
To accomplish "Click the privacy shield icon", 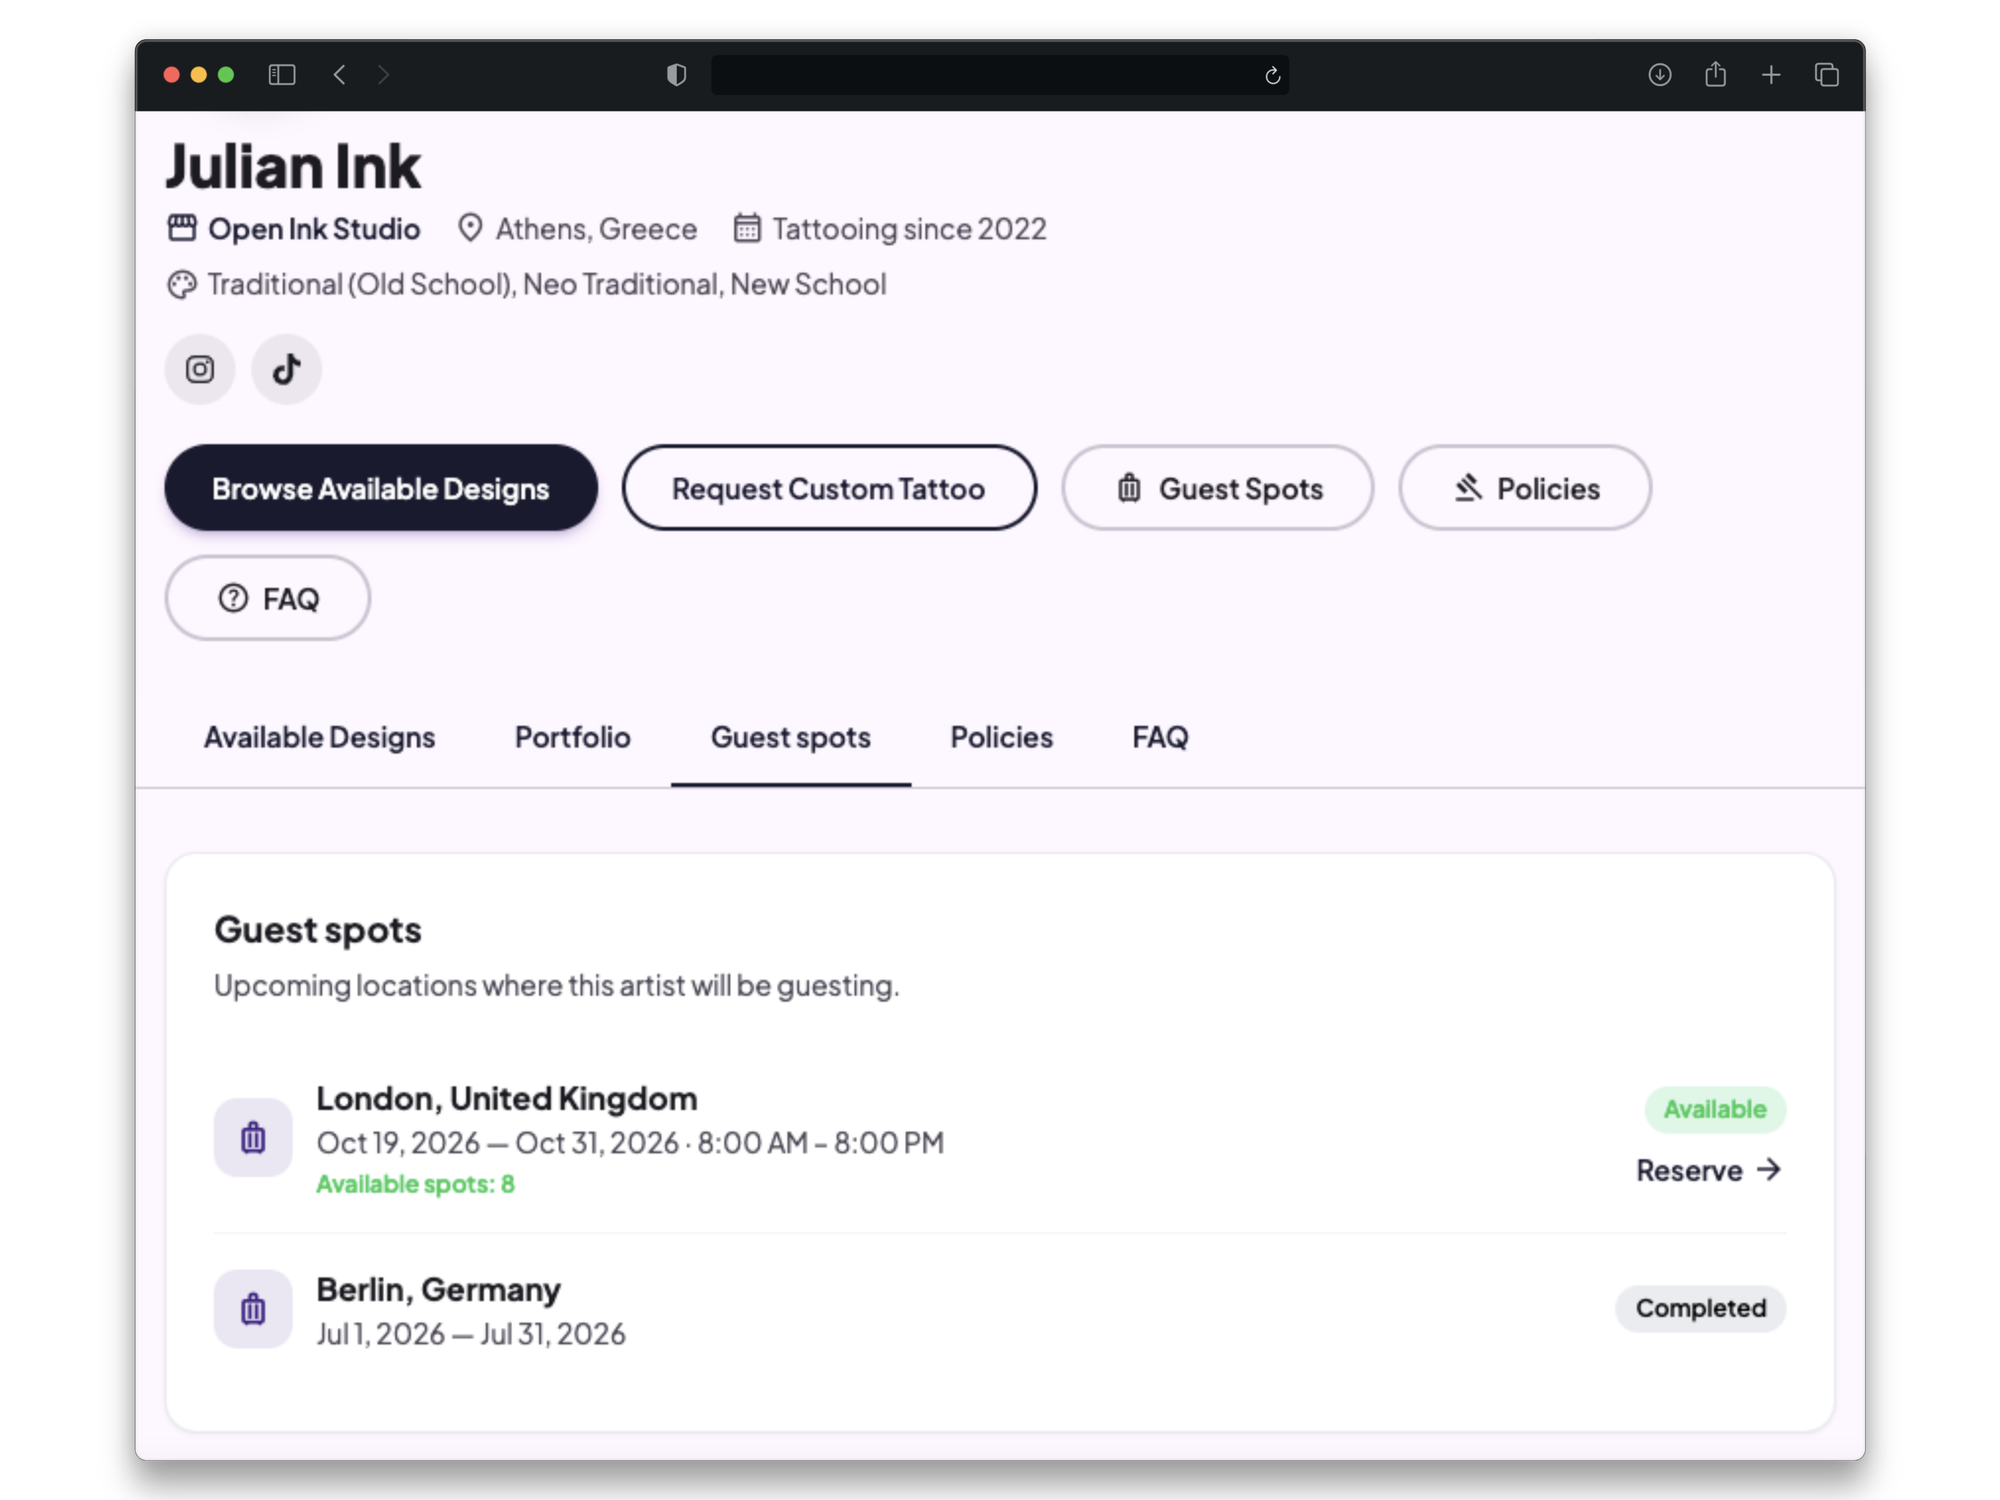I will [x=677, y=75].
